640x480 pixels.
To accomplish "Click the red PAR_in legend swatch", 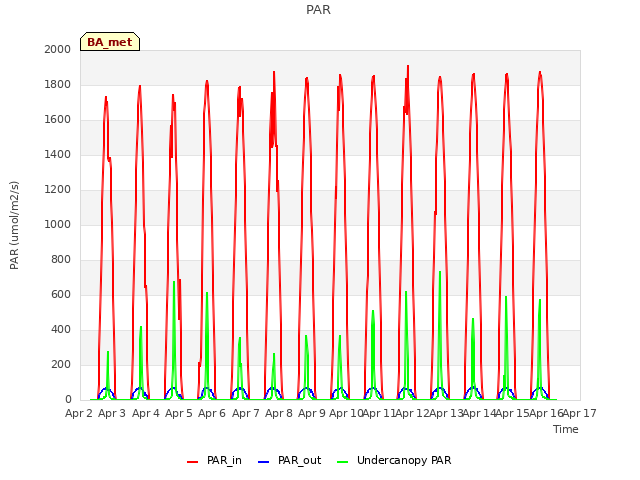I will pyautogui.click(x=192, y=462).
